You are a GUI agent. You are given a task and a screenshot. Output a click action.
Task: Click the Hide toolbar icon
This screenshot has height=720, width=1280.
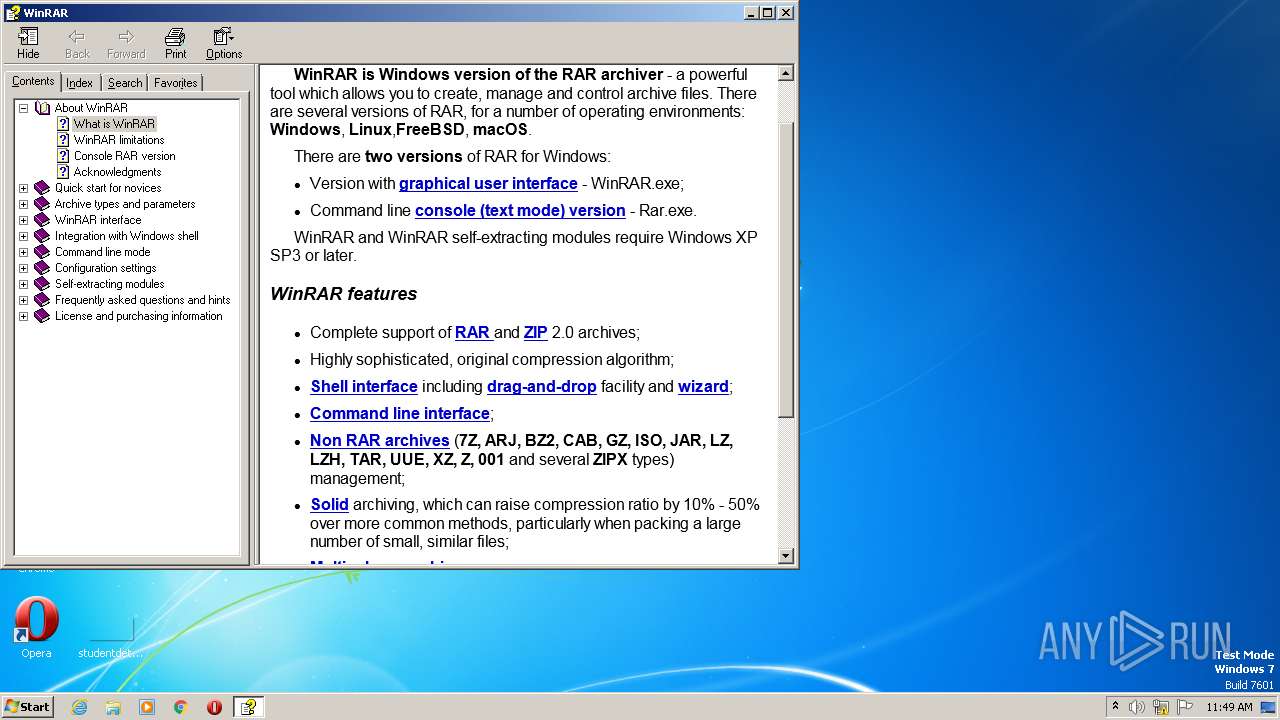(28, 43)
